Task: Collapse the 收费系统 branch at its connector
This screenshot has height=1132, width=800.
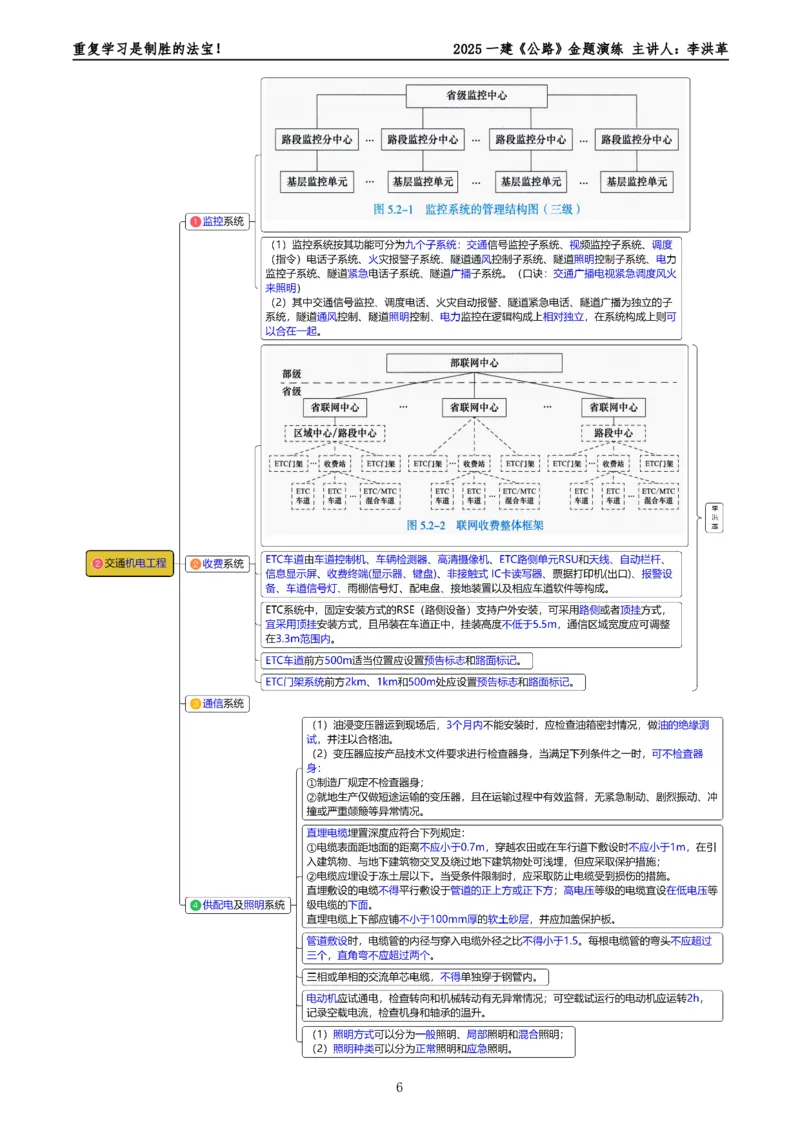Action: point(253,564)
